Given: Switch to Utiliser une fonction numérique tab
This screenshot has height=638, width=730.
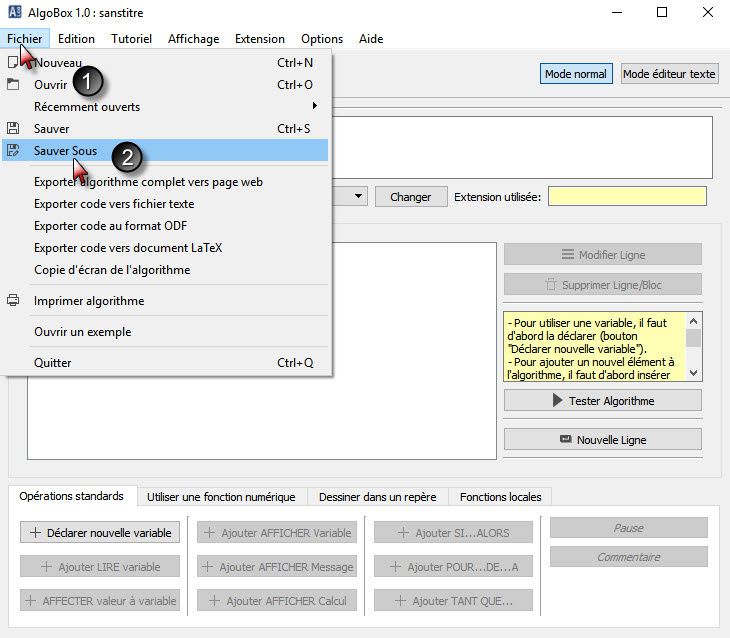Looking at the screenshot, I should point(221,497).
